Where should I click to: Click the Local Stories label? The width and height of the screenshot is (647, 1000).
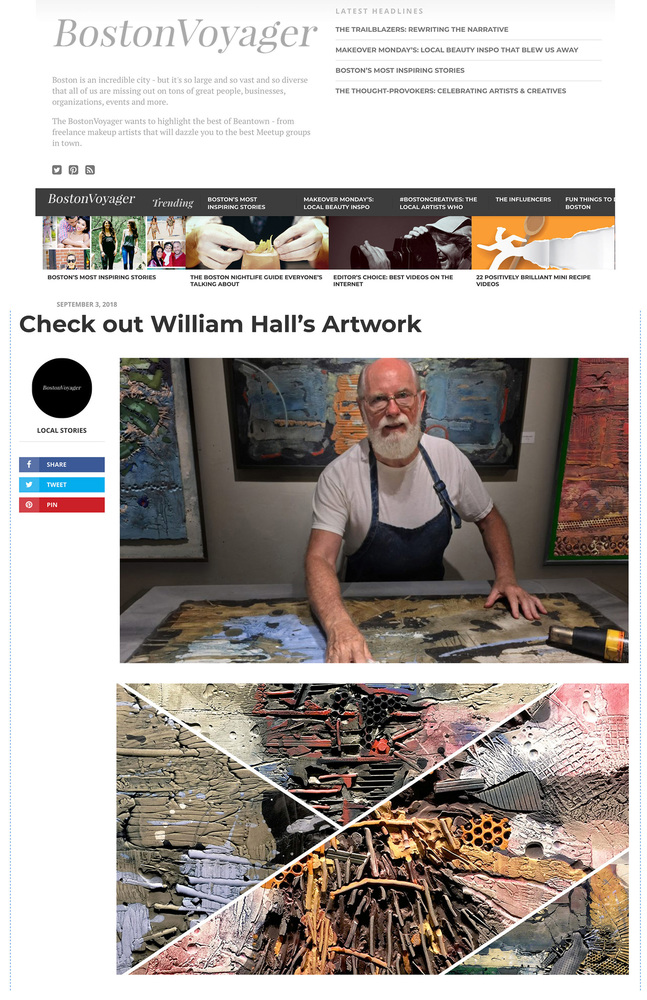click(x=62, y=430)
